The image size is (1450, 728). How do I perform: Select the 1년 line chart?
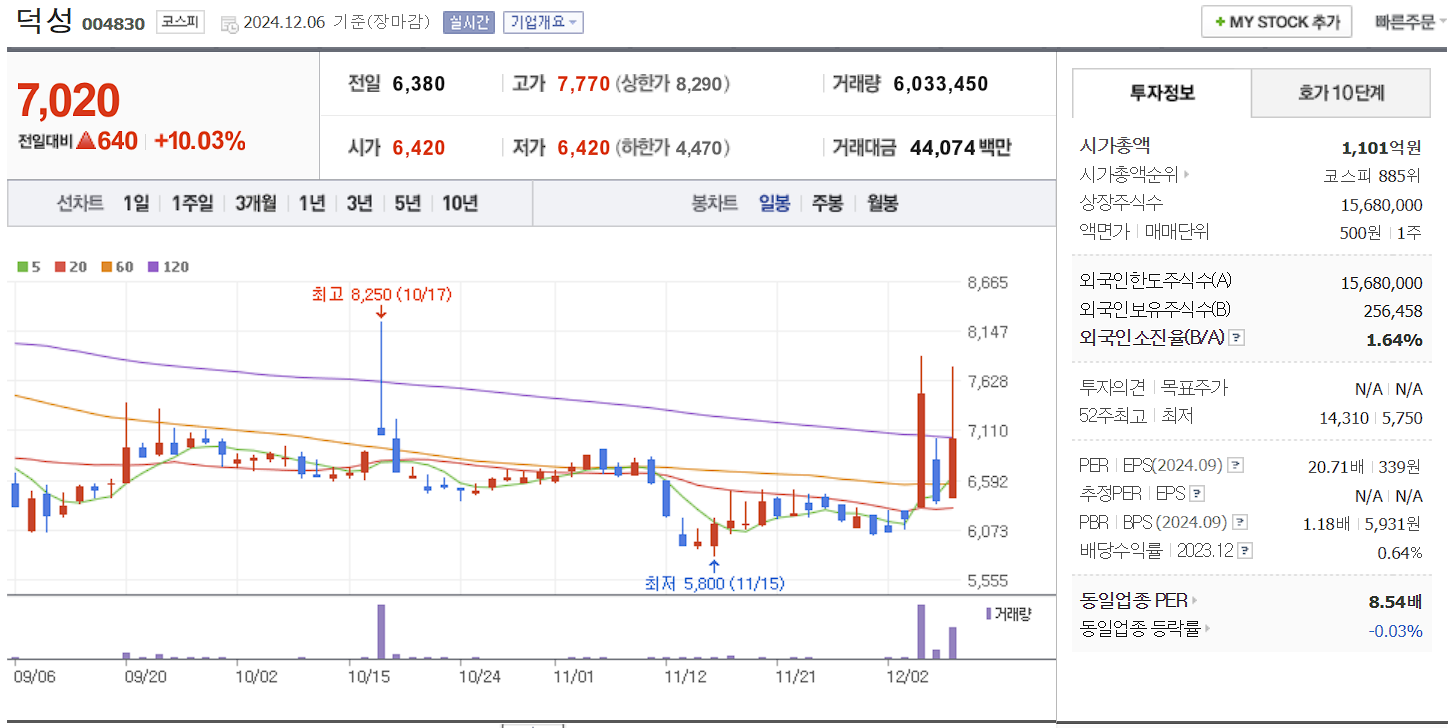tap(312, 203)
